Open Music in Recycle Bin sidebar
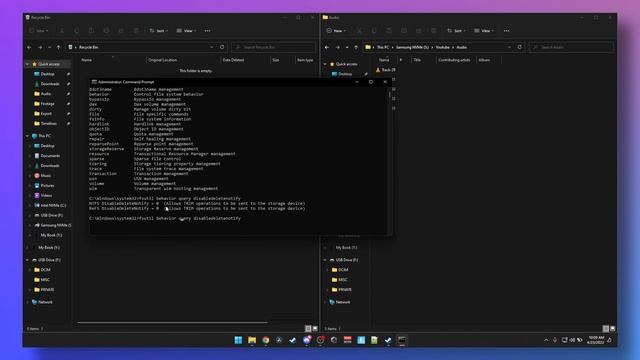The height and width of the screenshot is (360, 640). click(x=46, y=176)
